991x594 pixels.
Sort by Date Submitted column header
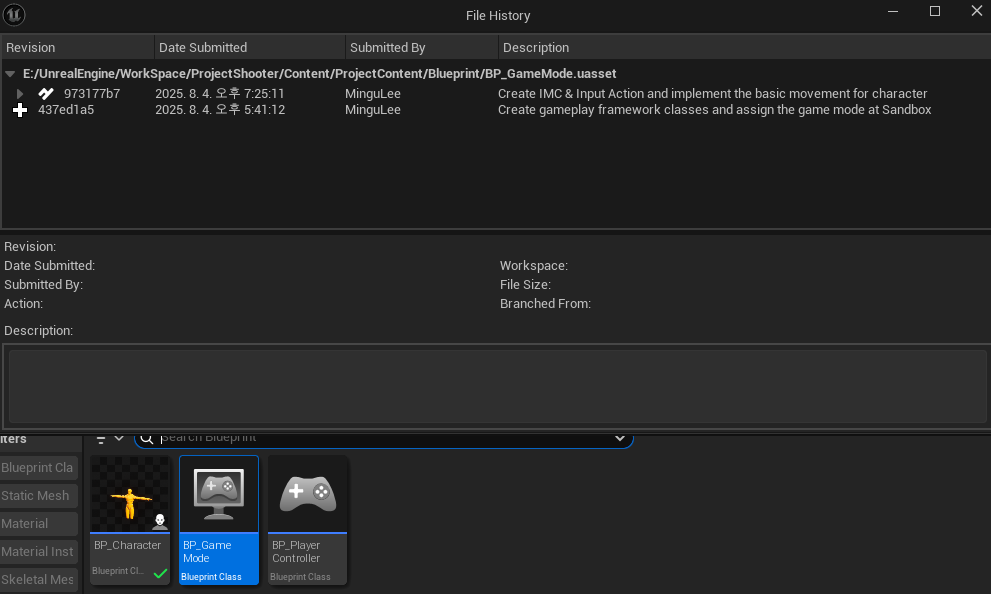coord(250,47)
